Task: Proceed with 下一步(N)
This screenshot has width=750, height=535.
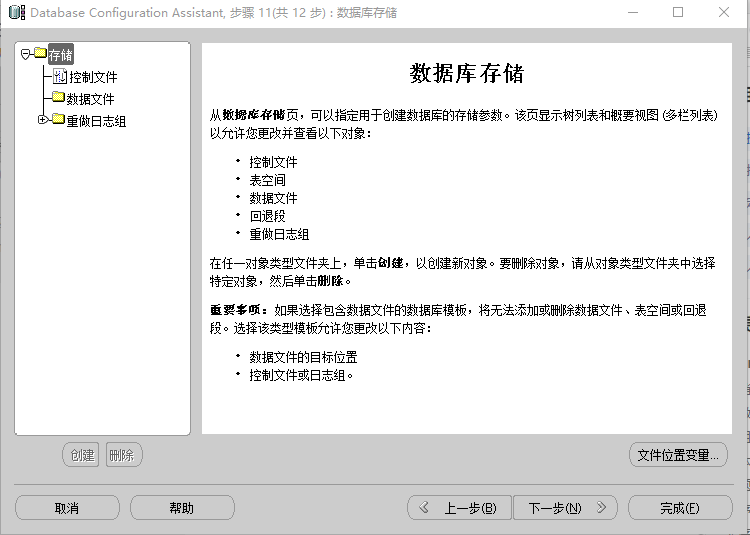Action: pos(565,507)
